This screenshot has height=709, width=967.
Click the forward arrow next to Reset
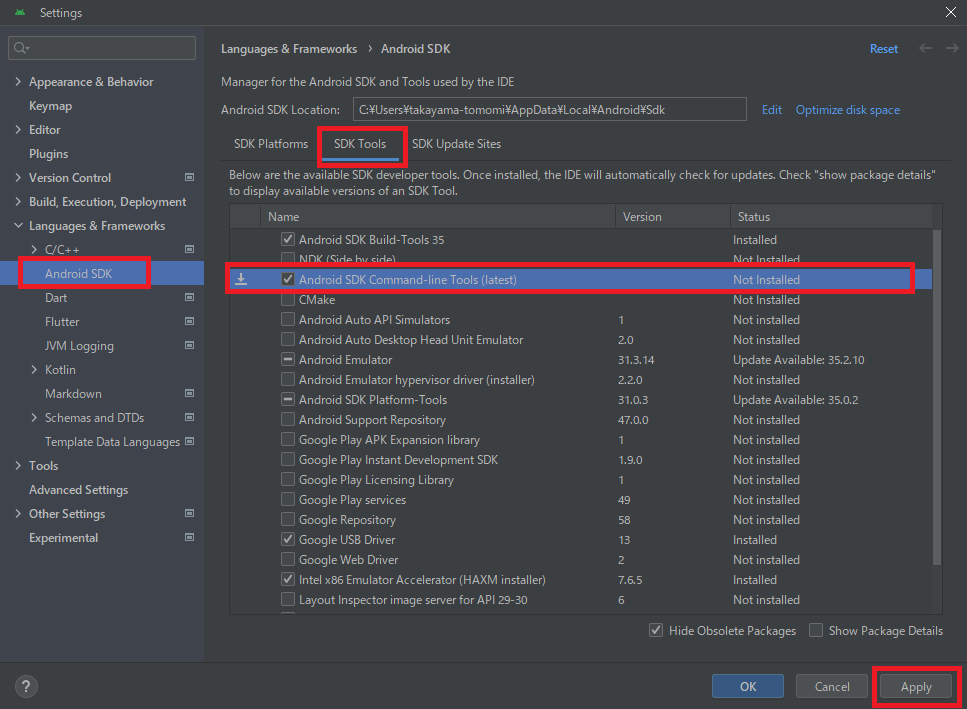[952, 48]
